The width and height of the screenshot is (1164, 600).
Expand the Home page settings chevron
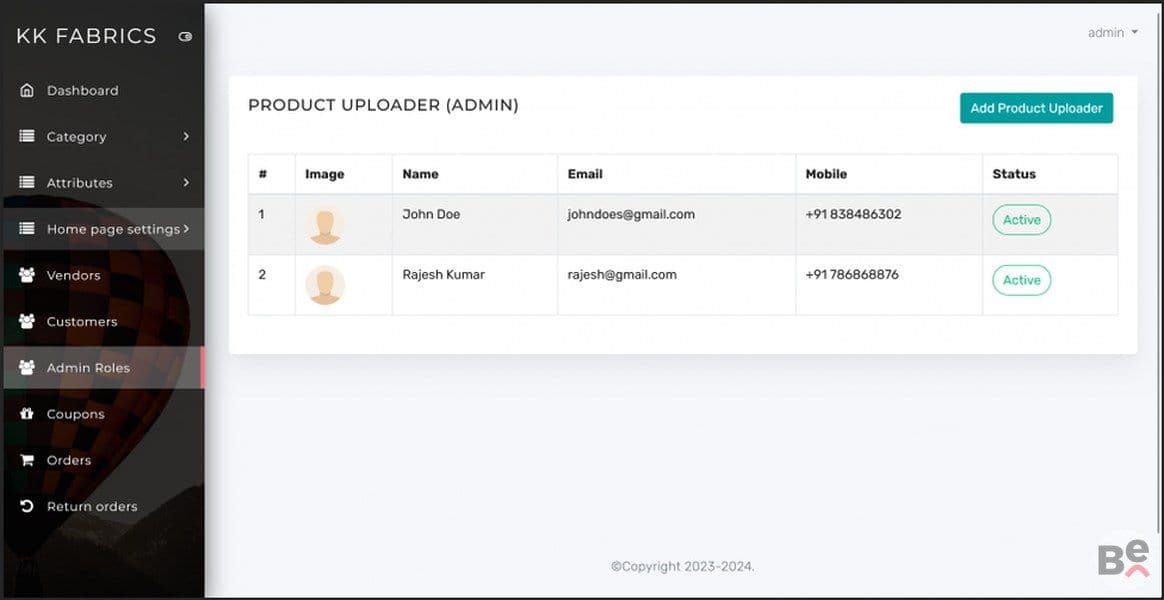pyautogui.click(x=186, y=229)
